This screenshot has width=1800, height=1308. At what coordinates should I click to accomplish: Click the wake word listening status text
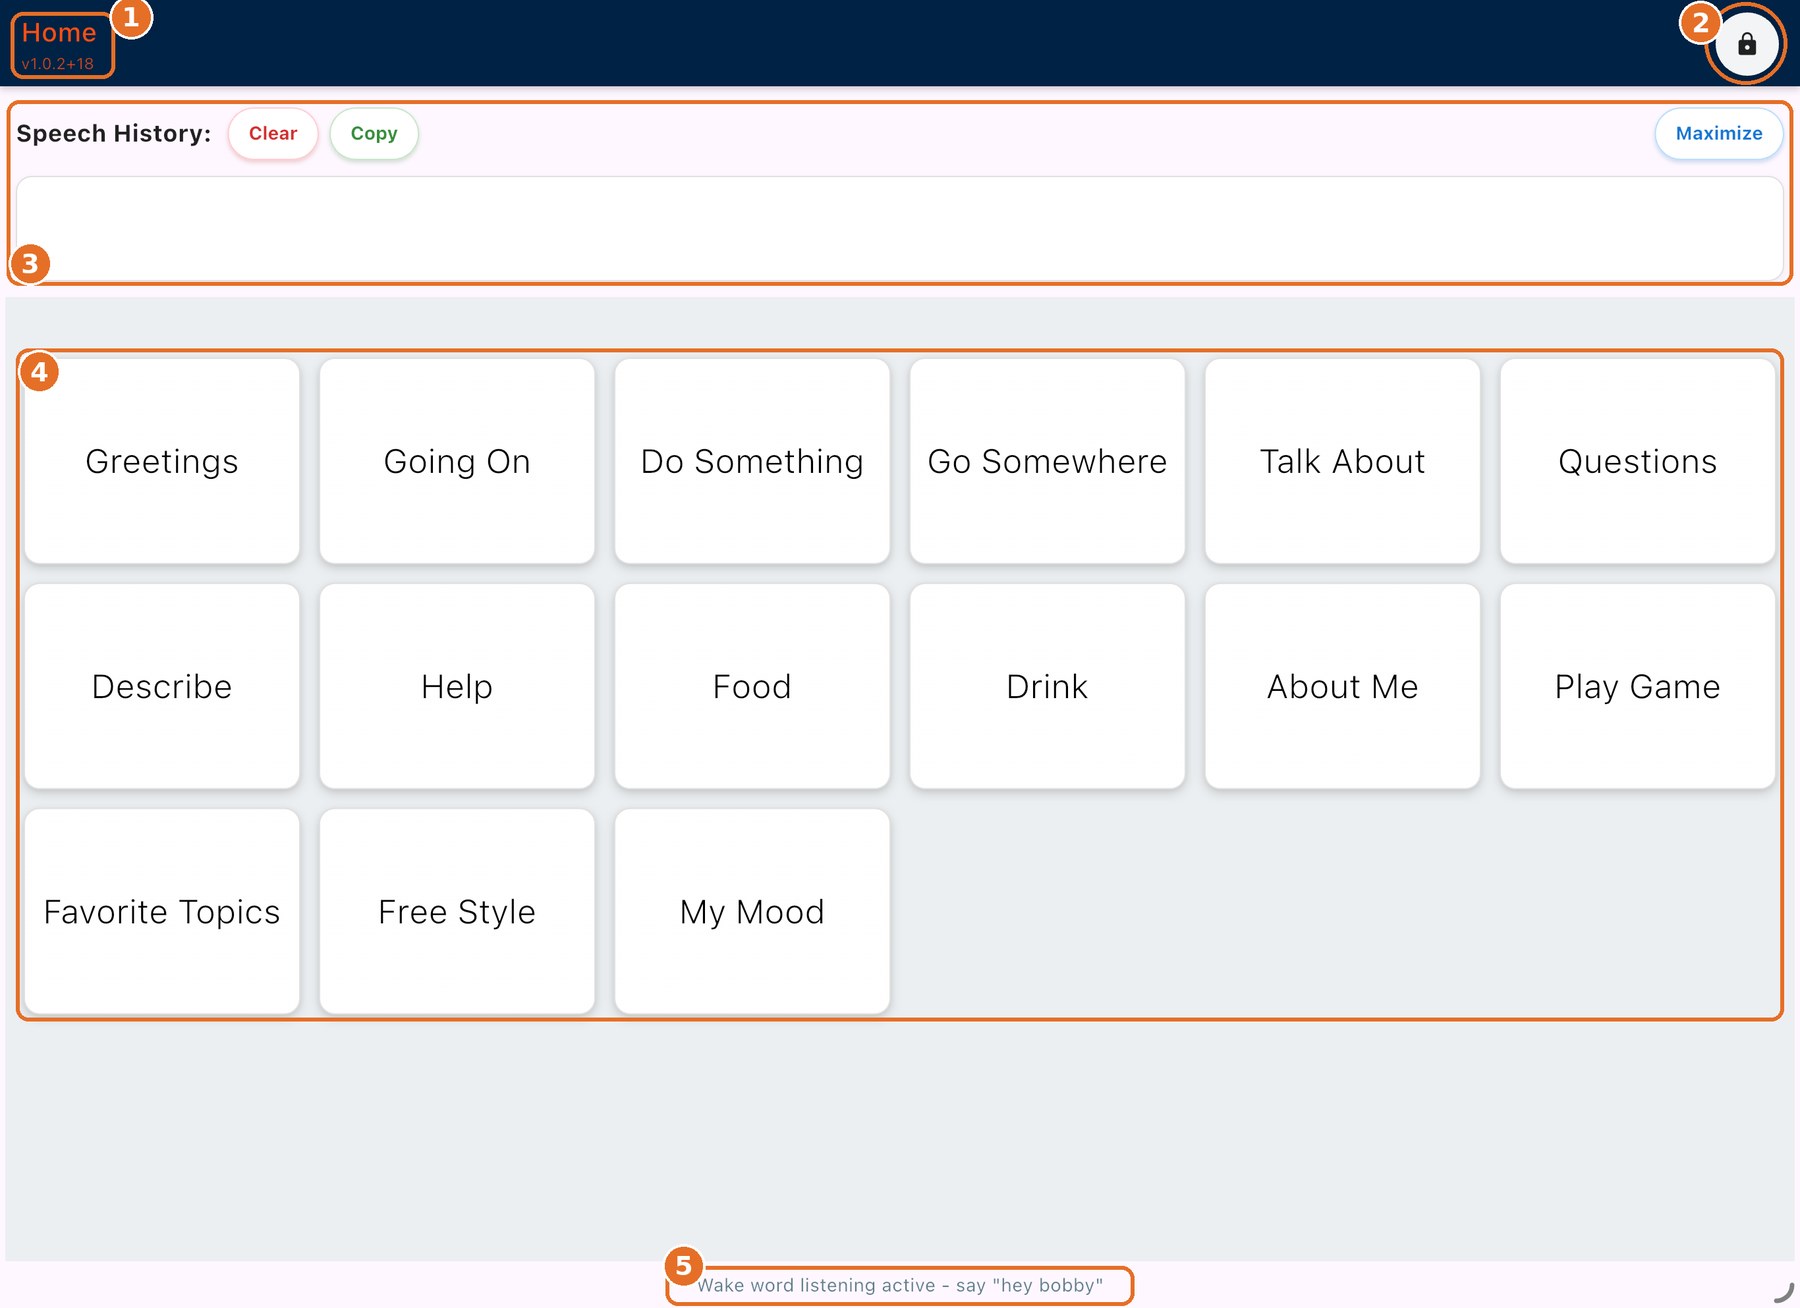point(900,1285)
